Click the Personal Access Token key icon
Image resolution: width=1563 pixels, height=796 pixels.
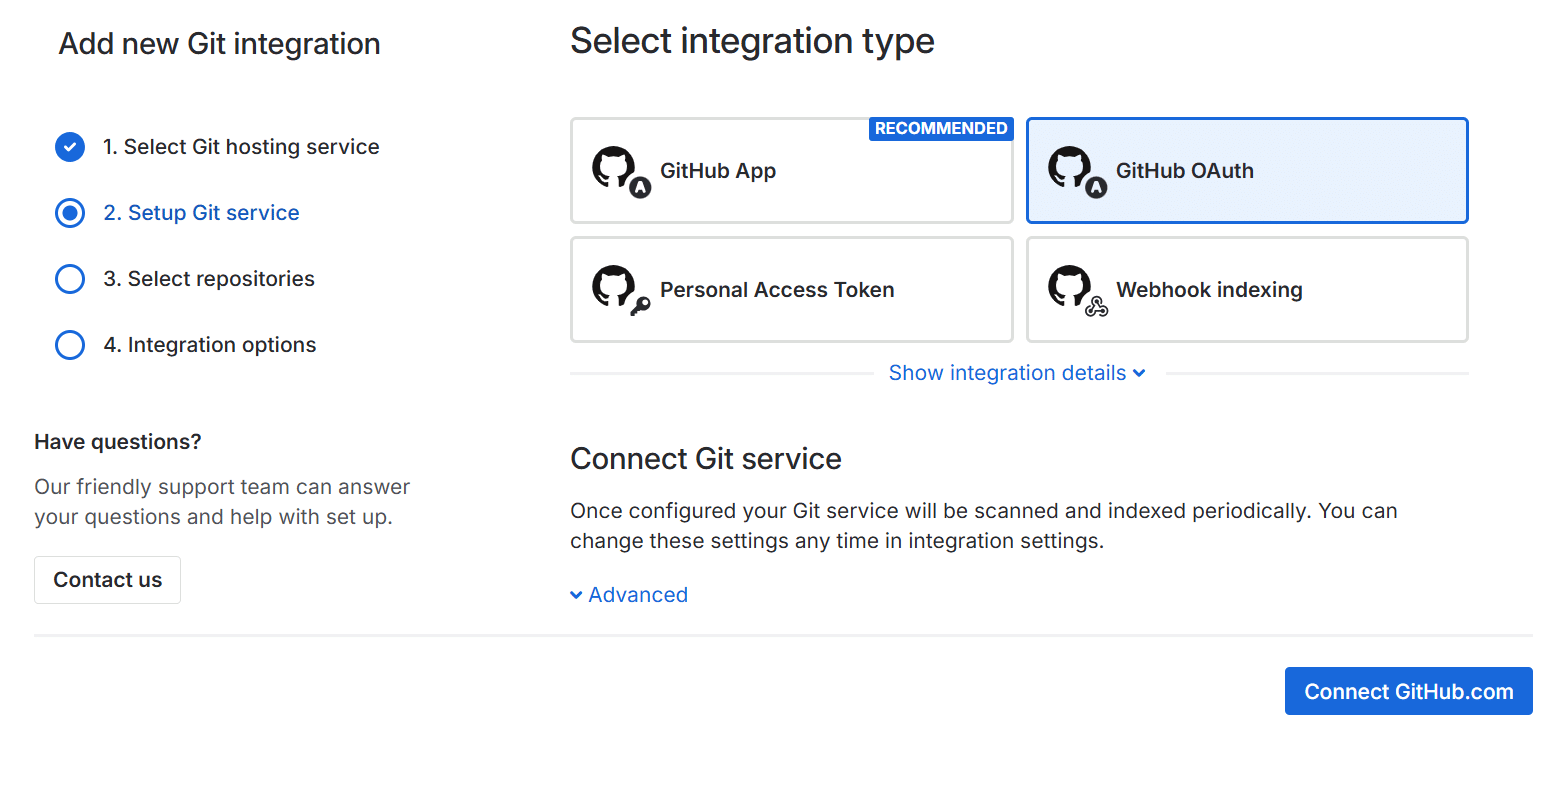pyautogui.click(x=640, y=306)
